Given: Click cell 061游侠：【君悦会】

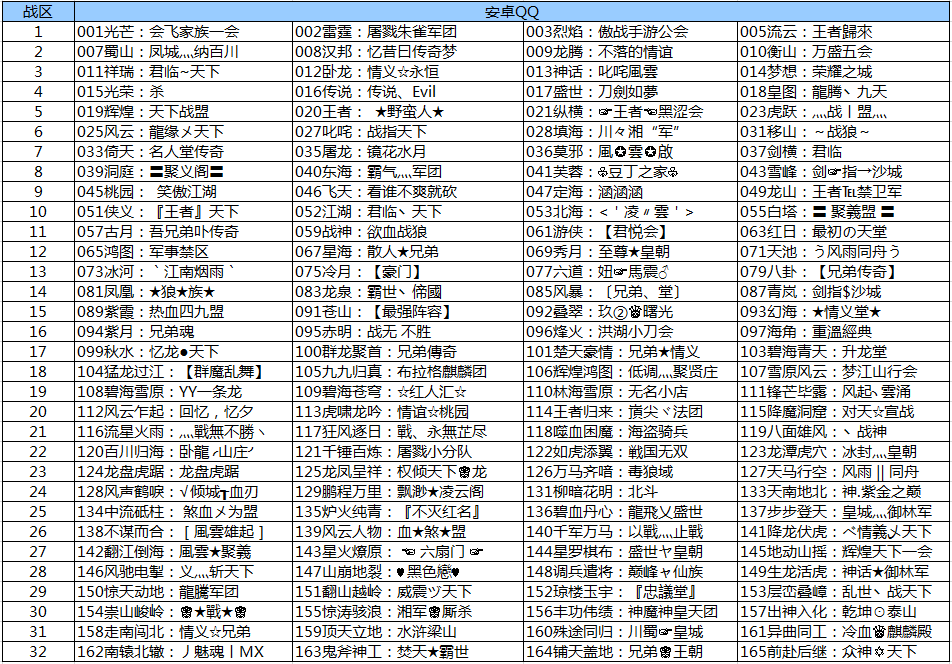Looking at the screenshot, I should [x=630, y=232].
